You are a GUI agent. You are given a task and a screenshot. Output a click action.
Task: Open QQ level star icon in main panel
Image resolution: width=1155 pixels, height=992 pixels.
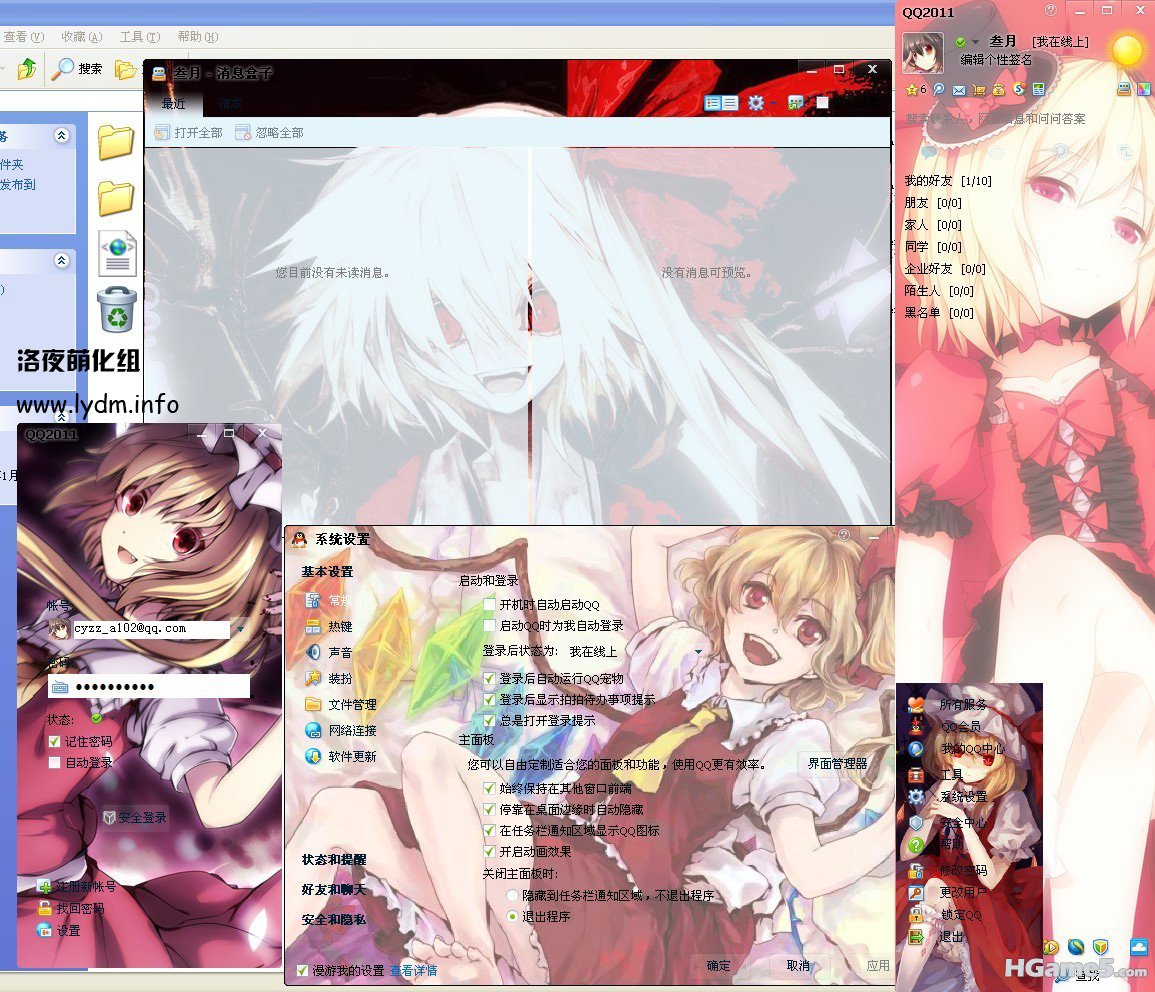point(911,89)
